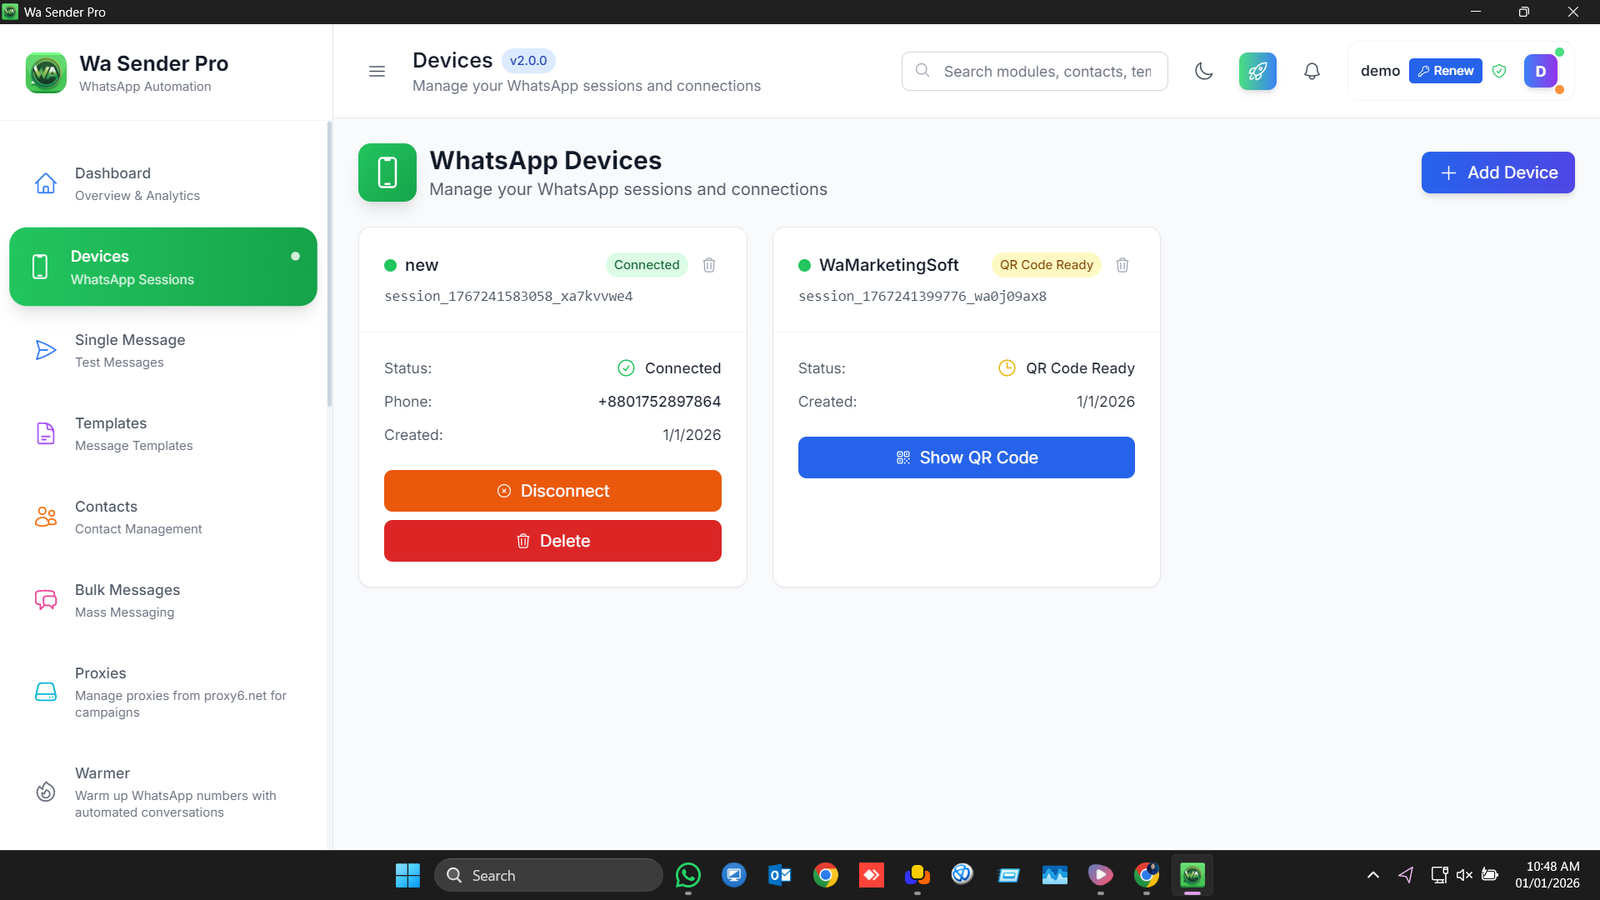The height and width of the screenshot is (900, 1600).
Task: Open Contacts using the people icon
Action: point(45,516)
